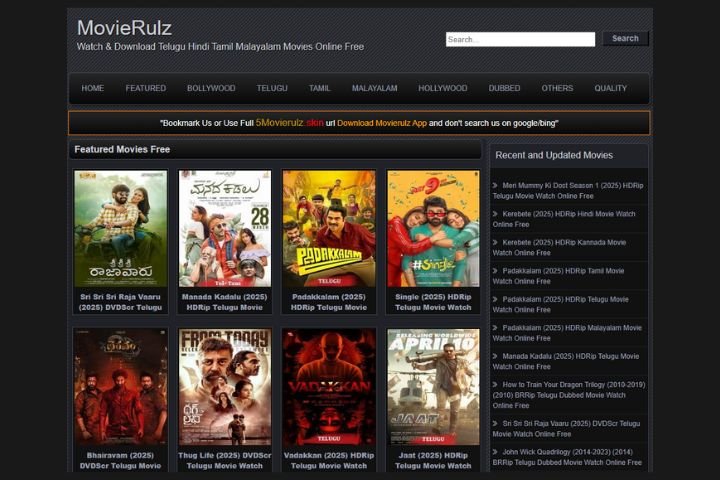Open Sri Sri Sri Raja Vaaru poster

(120, 228)
